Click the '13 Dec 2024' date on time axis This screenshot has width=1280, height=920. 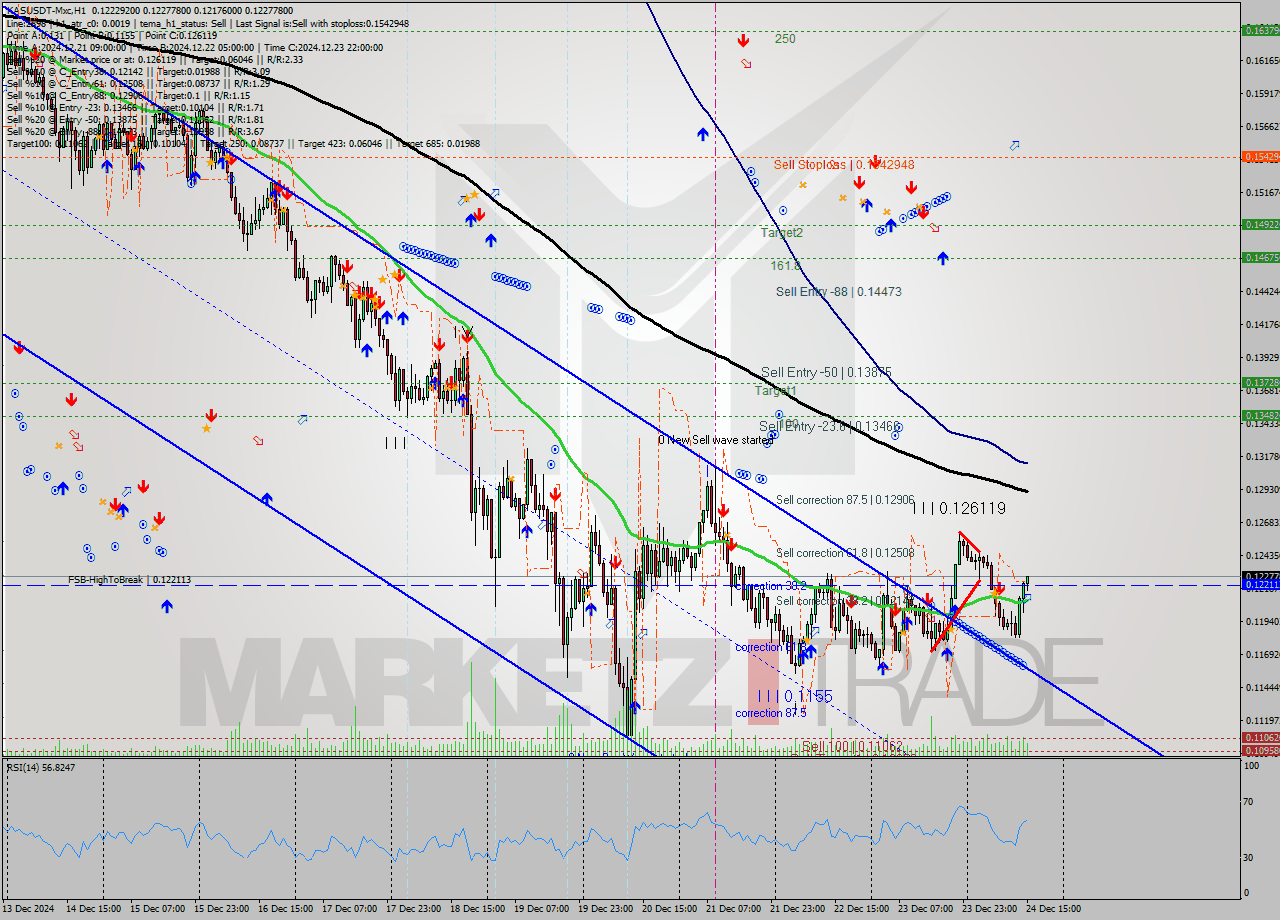(x=30, y=909)
